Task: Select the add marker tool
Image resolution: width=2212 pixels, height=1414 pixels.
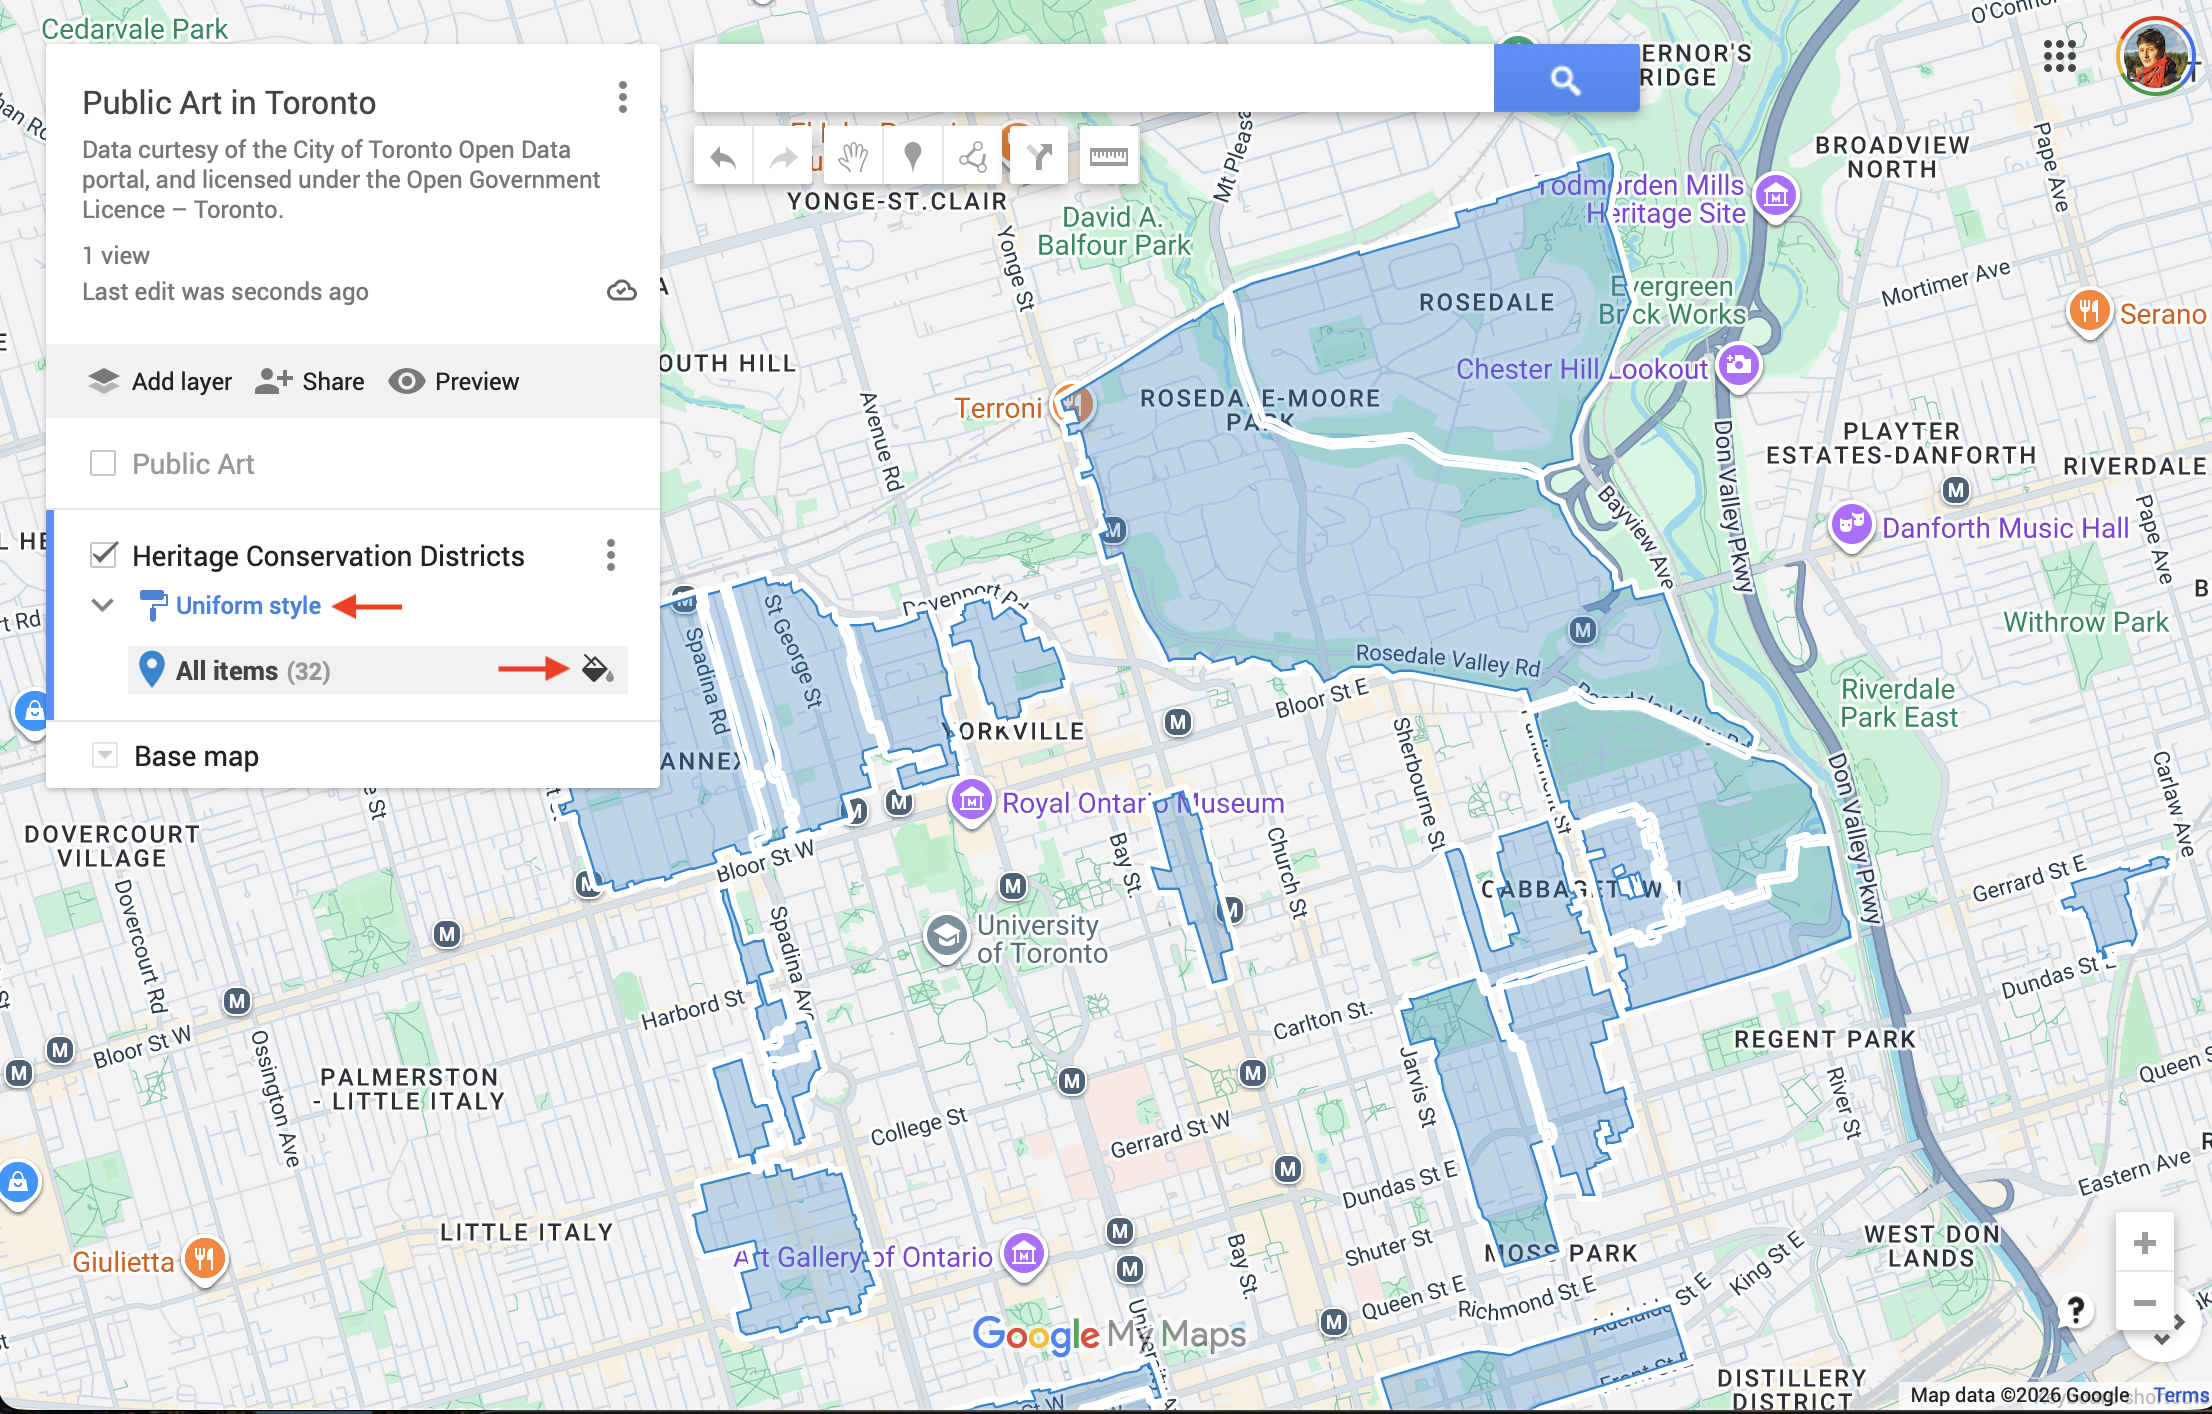Action: click(x=912, y=157)
